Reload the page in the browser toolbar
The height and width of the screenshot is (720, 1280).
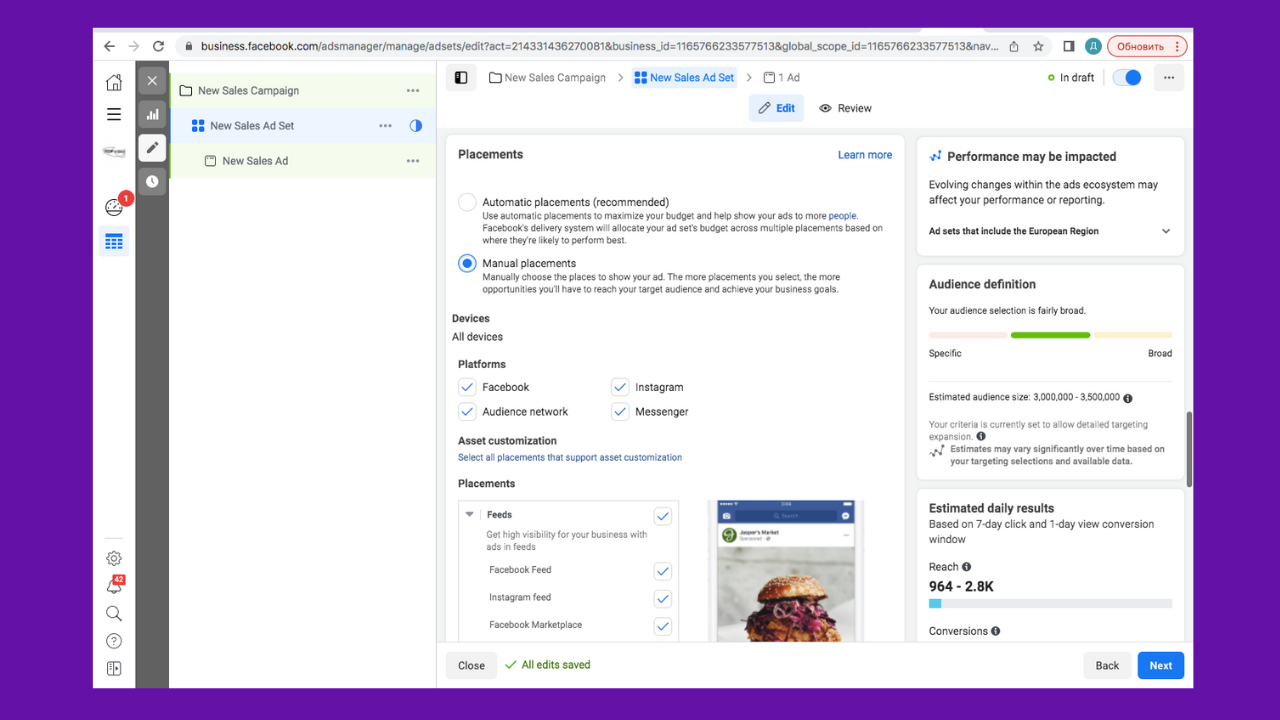pyautogui.click(x=158, y=46)
